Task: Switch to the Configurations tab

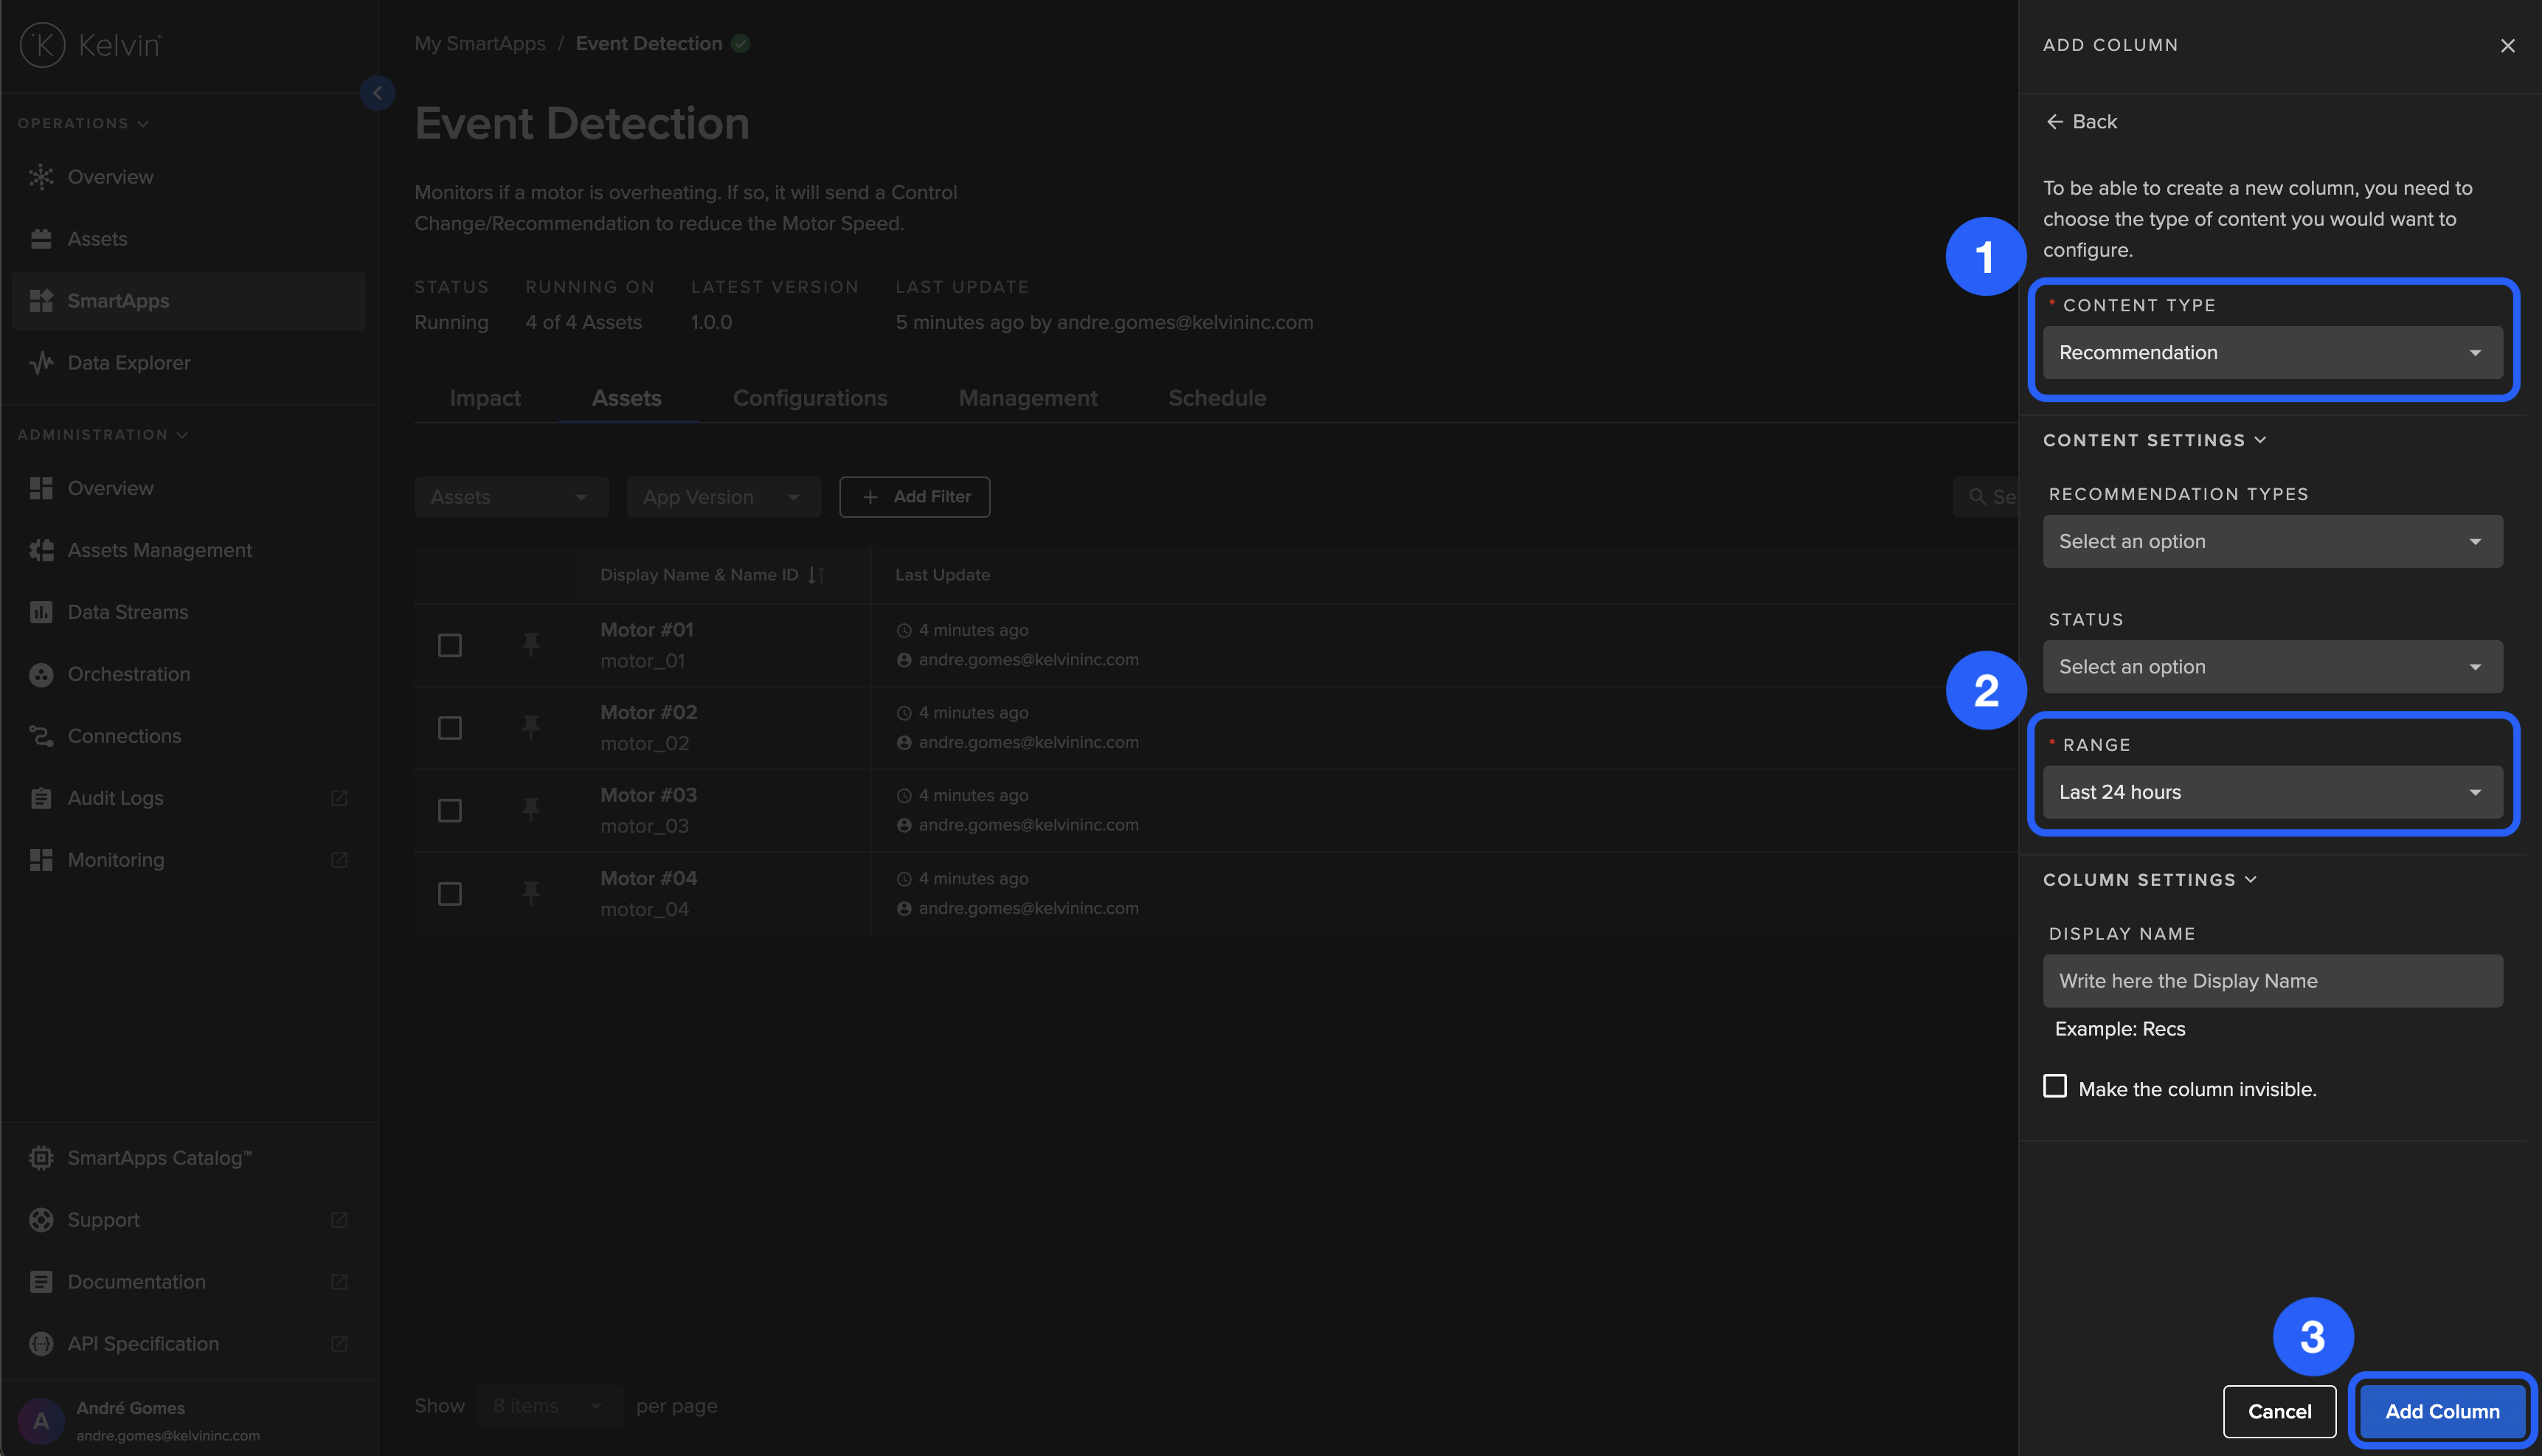Action: [810, 399]
